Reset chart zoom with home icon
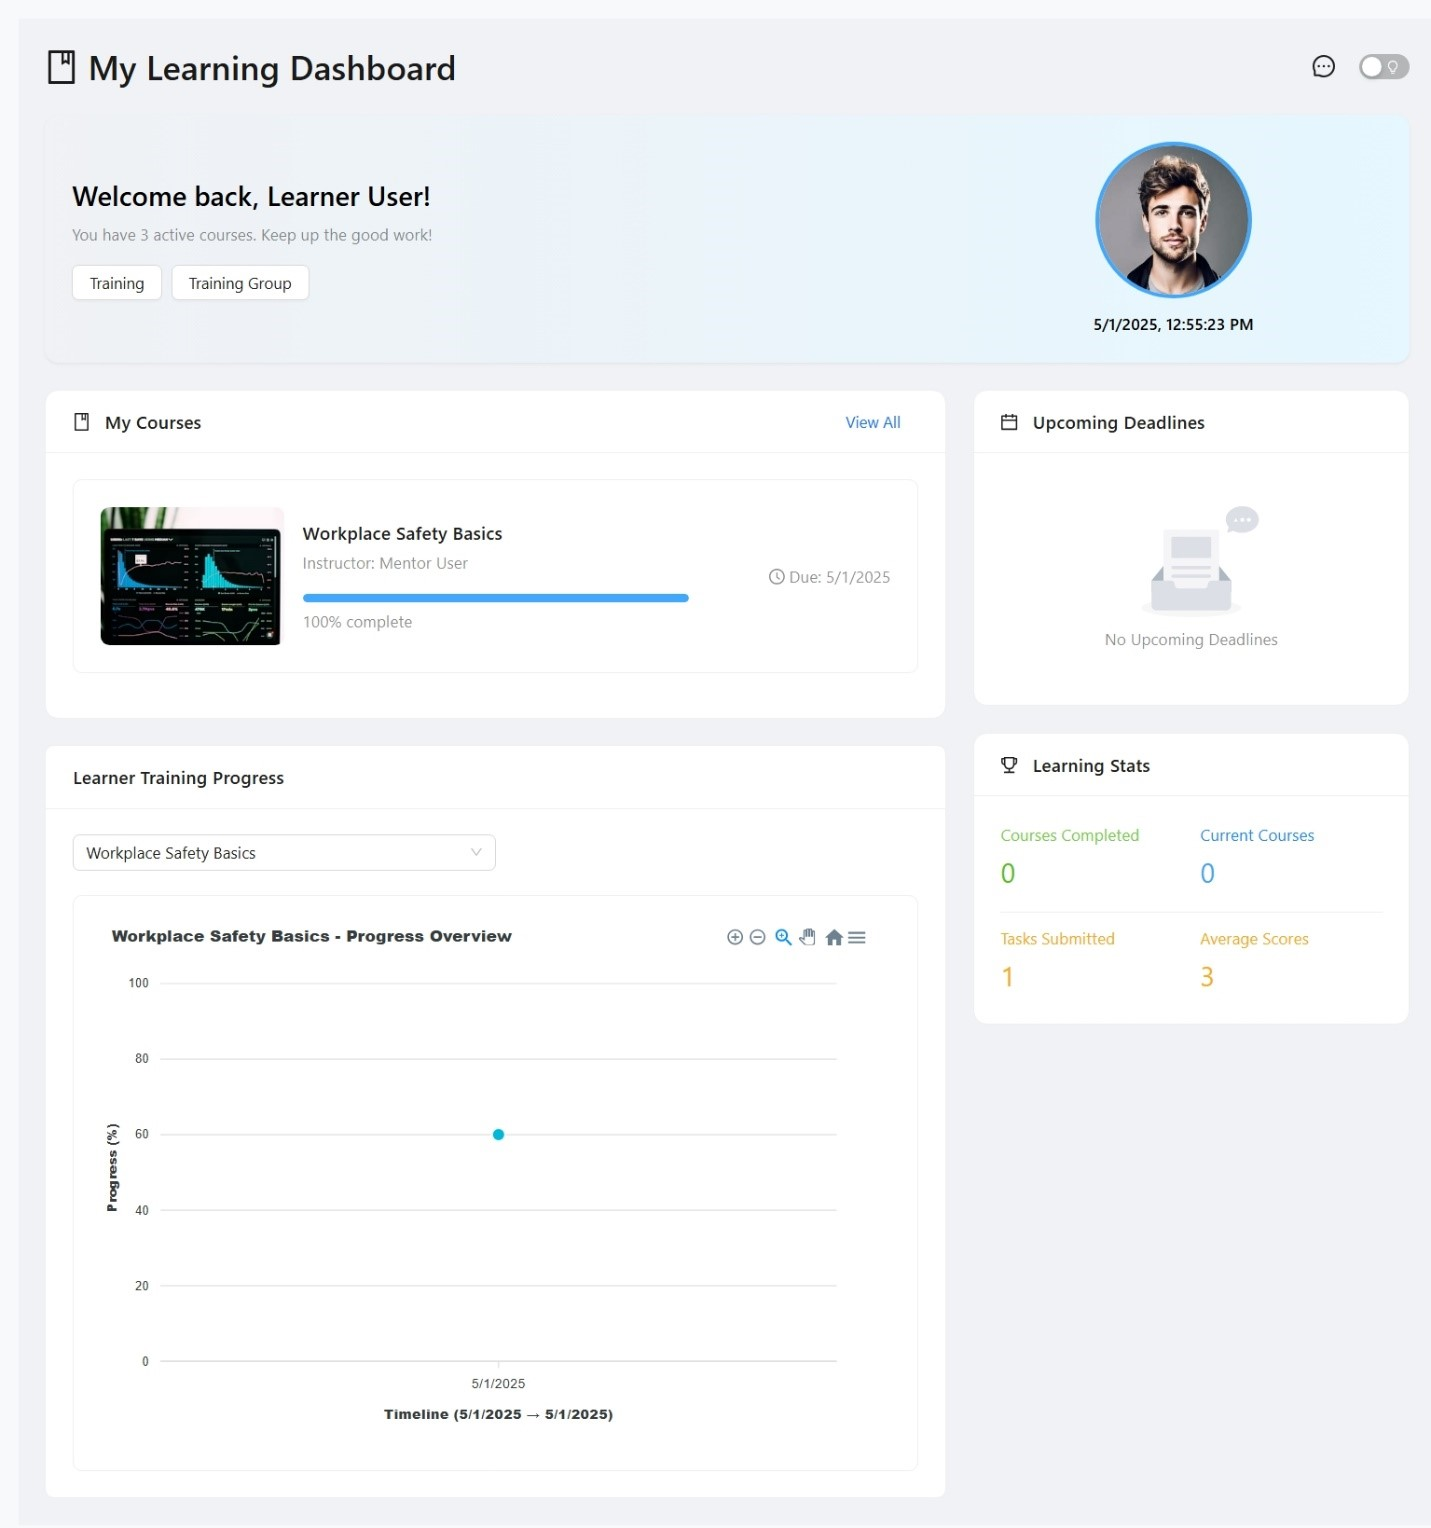 (833, 937)
